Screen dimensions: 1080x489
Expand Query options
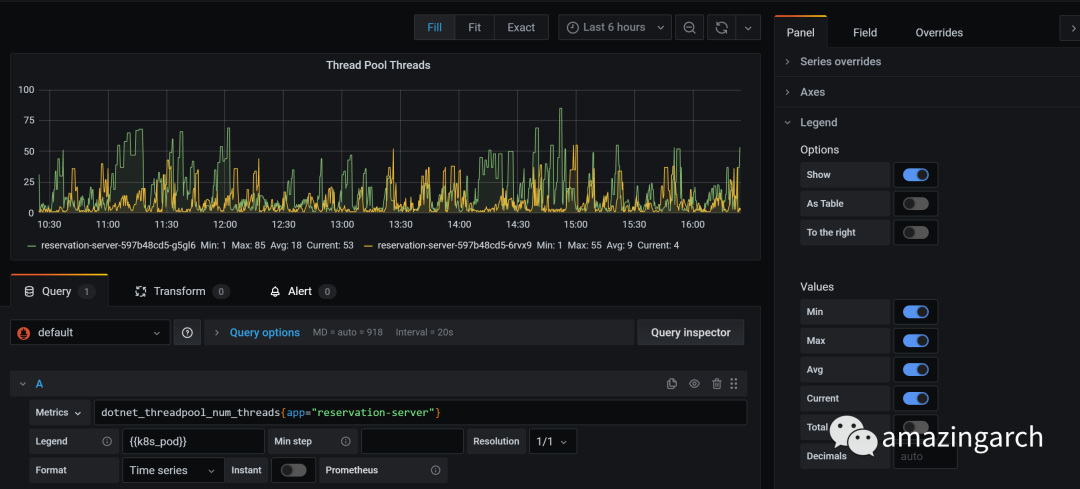coord(264,332)
